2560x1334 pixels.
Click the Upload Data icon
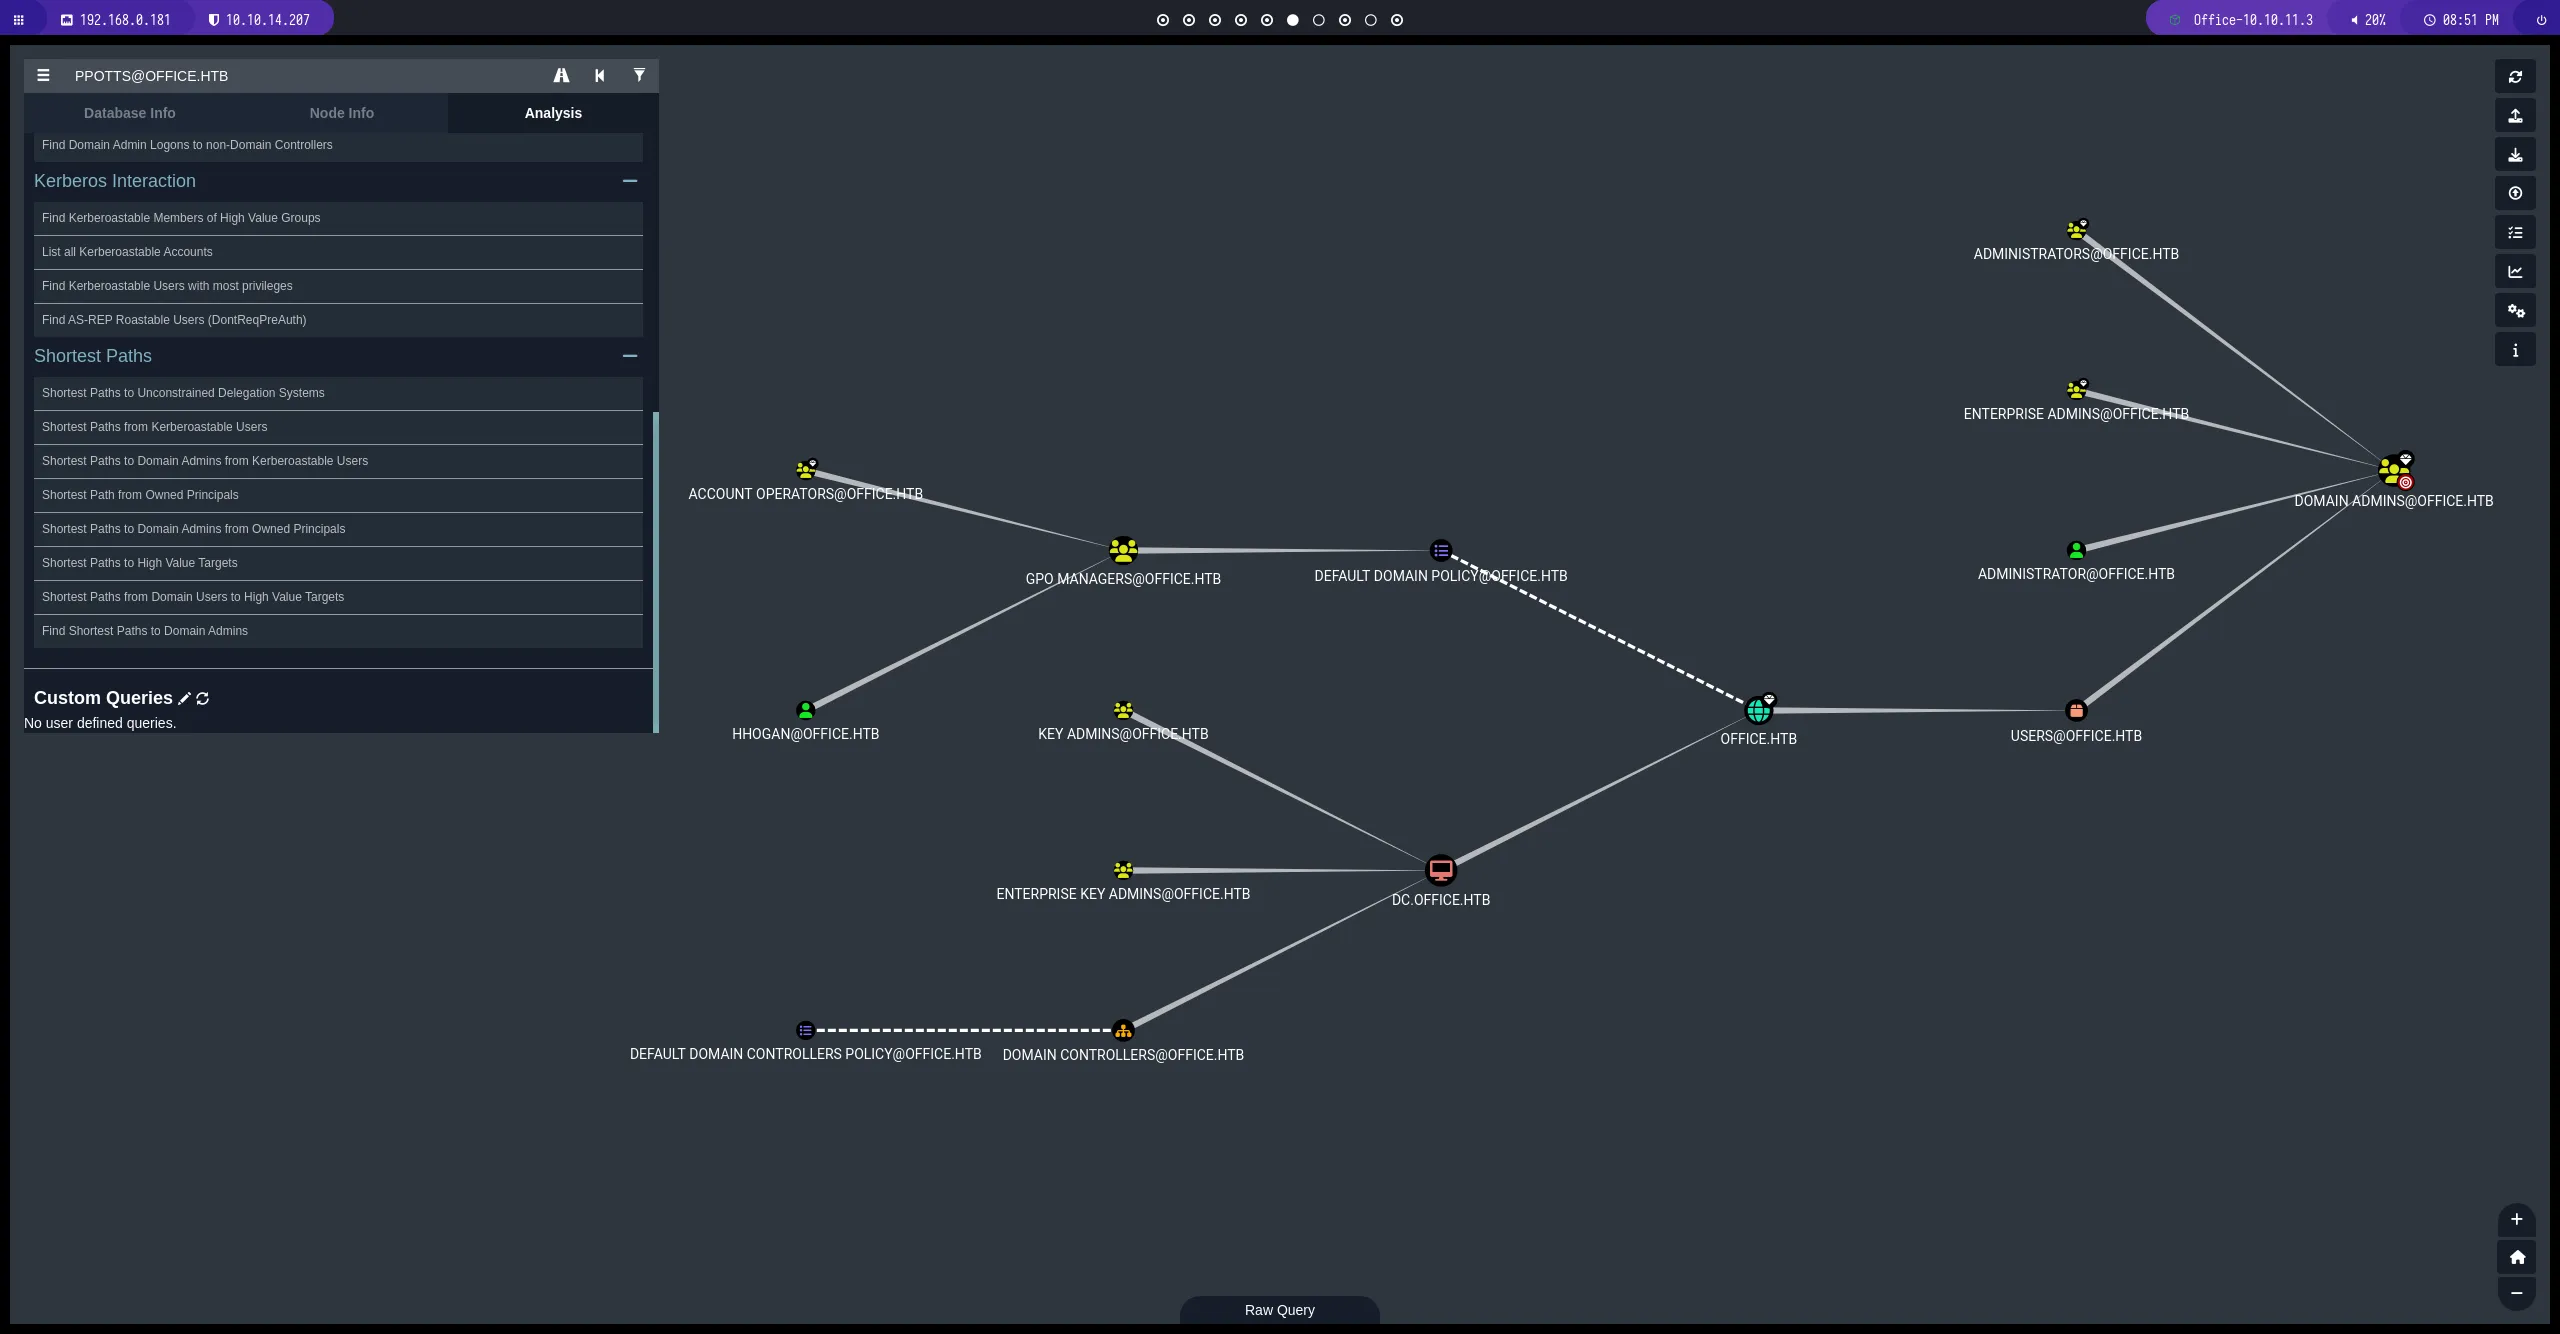[x=2515, y=194]
